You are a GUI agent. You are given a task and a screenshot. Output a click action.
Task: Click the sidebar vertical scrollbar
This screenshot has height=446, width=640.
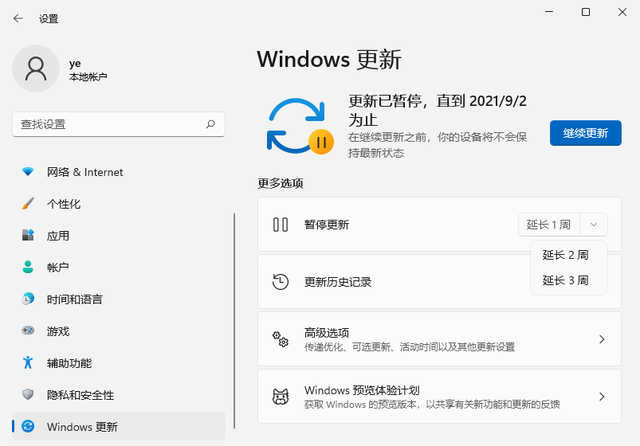234,321
